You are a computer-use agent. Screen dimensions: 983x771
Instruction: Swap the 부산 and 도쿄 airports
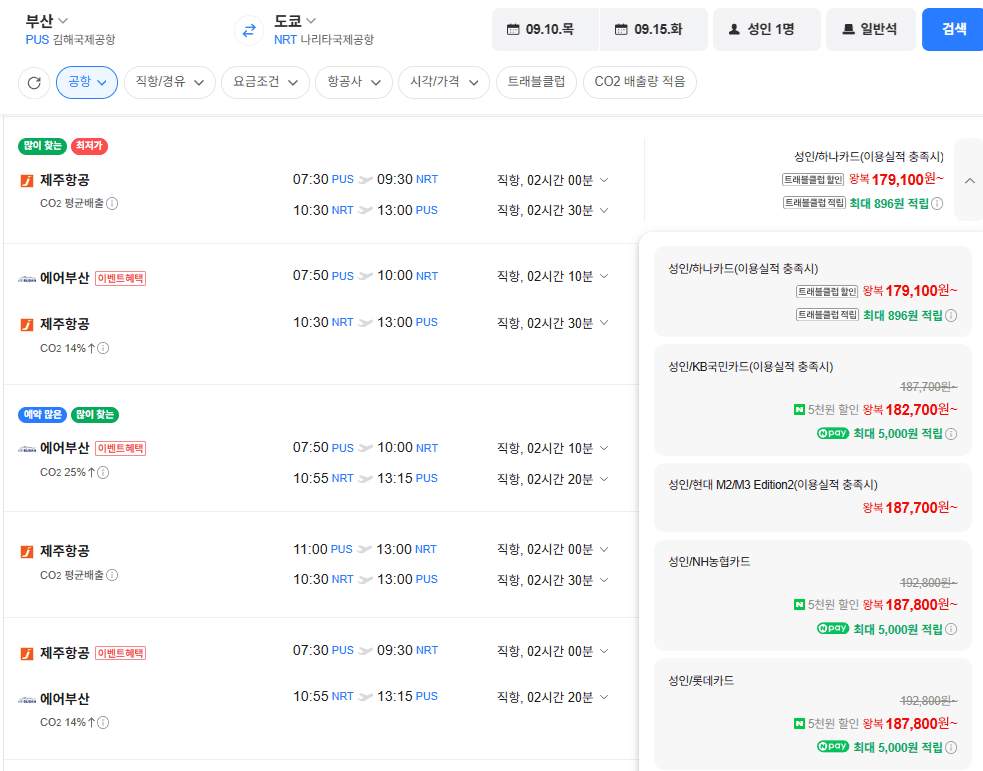pos(249,30)
